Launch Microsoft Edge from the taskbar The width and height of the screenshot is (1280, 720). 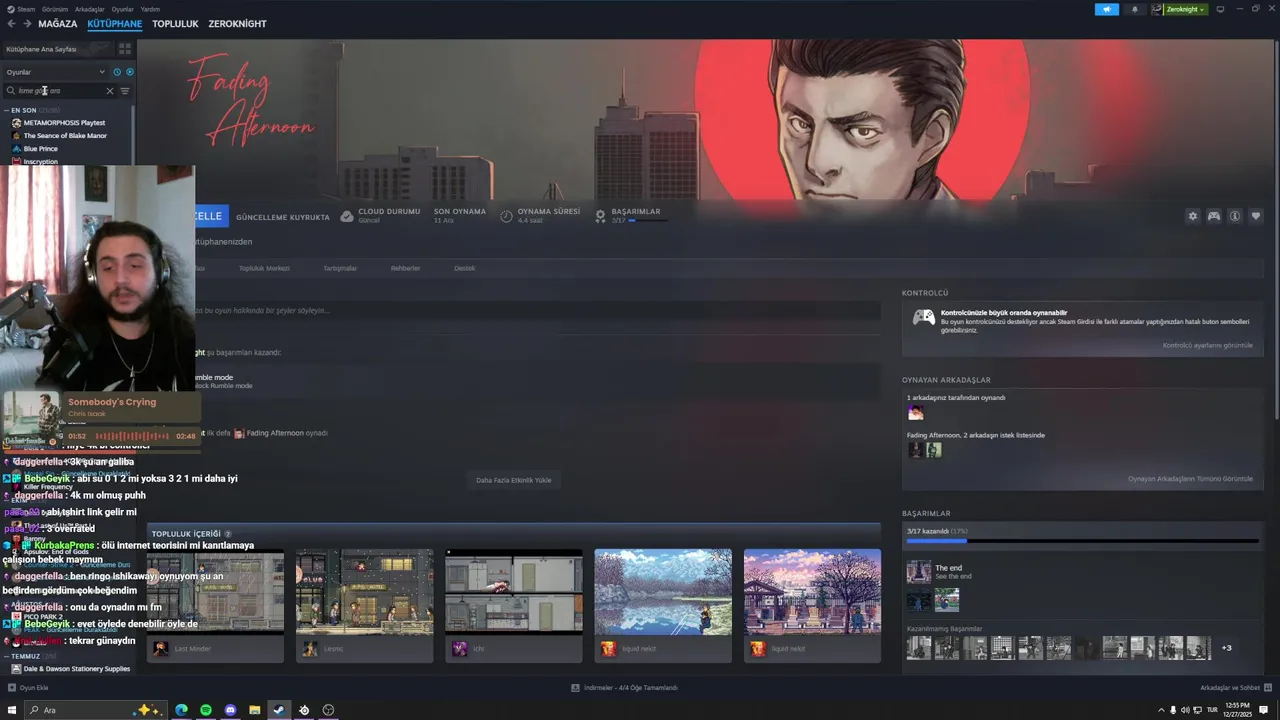181,710
